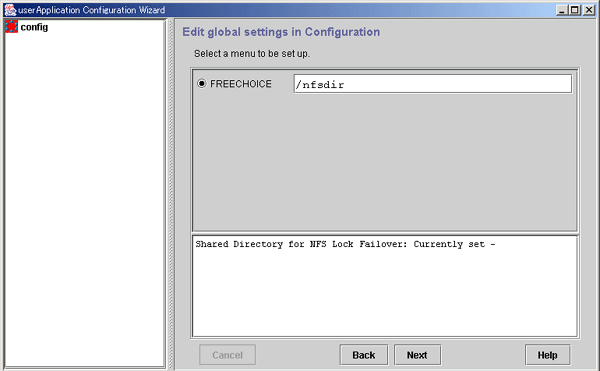
Task: Go to the previous step with Back
Action: pos(364,355)
